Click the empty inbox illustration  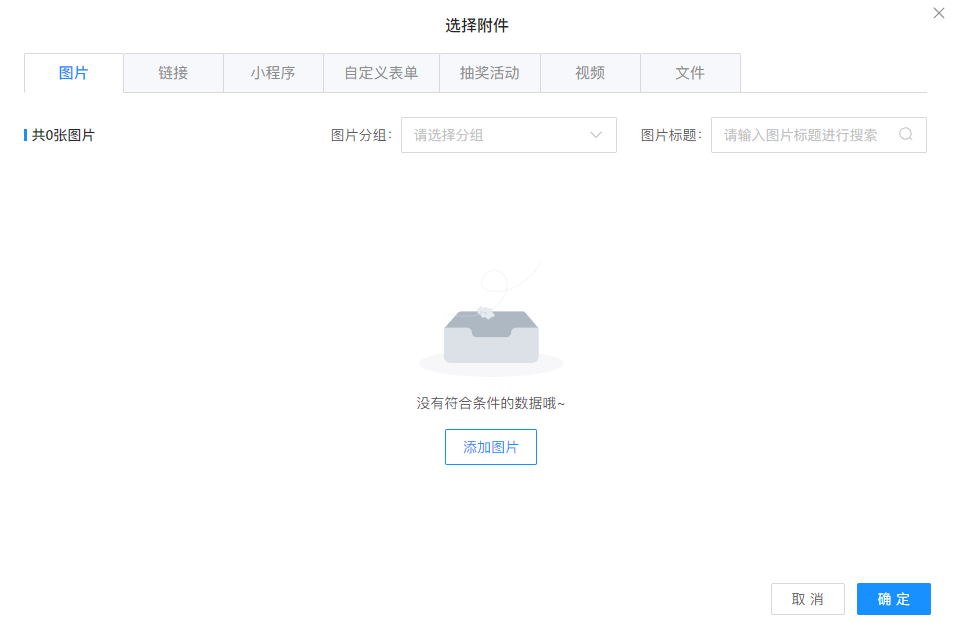tap(491, 330)
